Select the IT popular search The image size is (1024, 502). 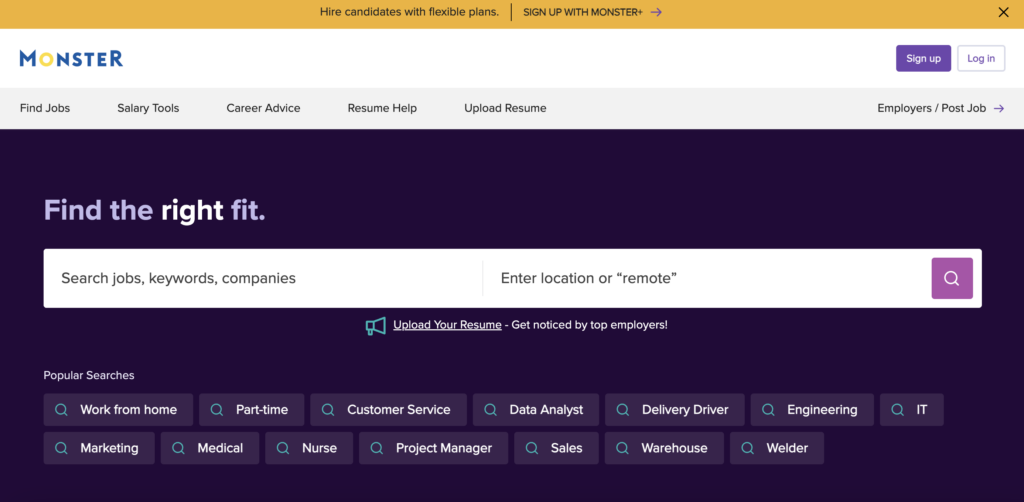click(912, 410)
